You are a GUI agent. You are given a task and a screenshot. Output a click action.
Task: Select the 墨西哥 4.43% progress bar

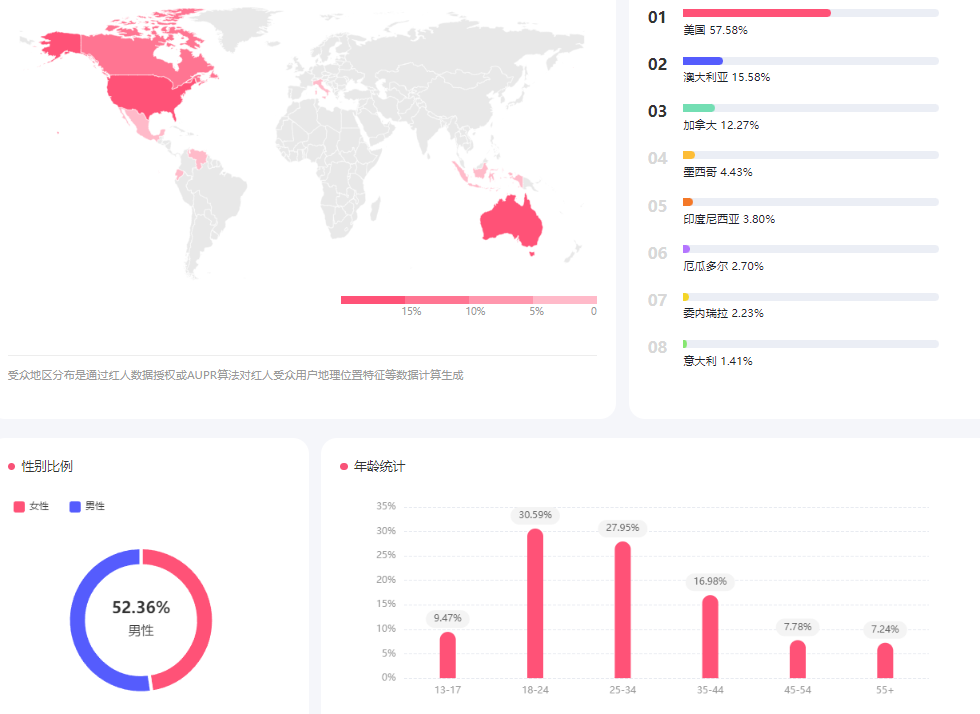[x=811, y=155]
